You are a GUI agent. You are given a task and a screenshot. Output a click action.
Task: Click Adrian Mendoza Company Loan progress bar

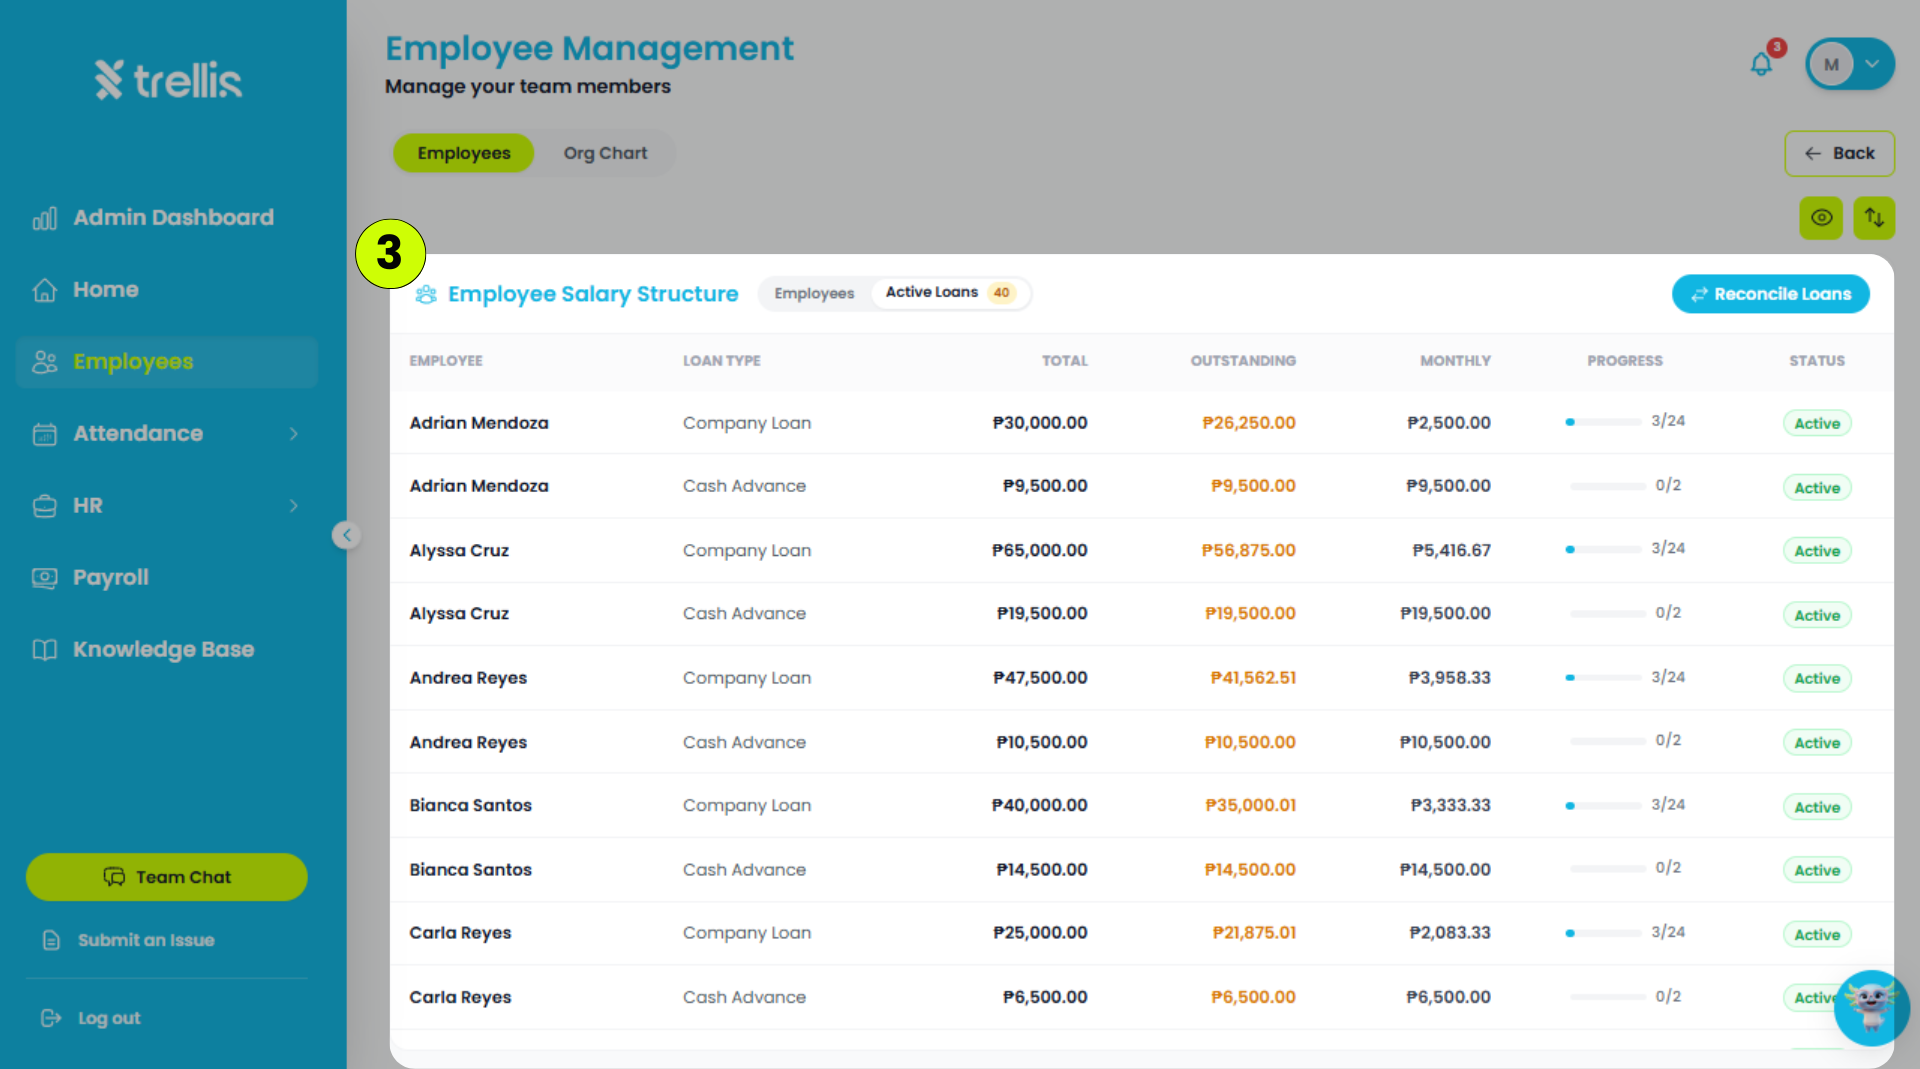[1603, 422]
